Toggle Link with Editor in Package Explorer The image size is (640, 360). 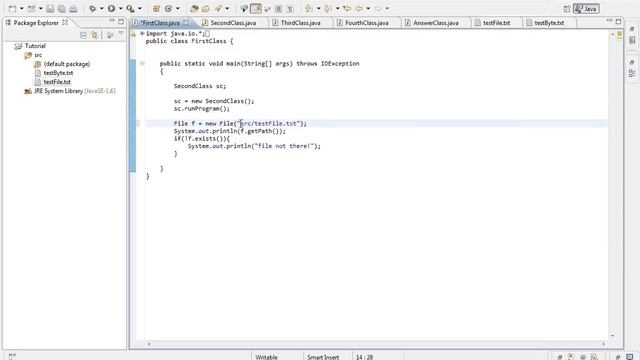click(95, 36)
